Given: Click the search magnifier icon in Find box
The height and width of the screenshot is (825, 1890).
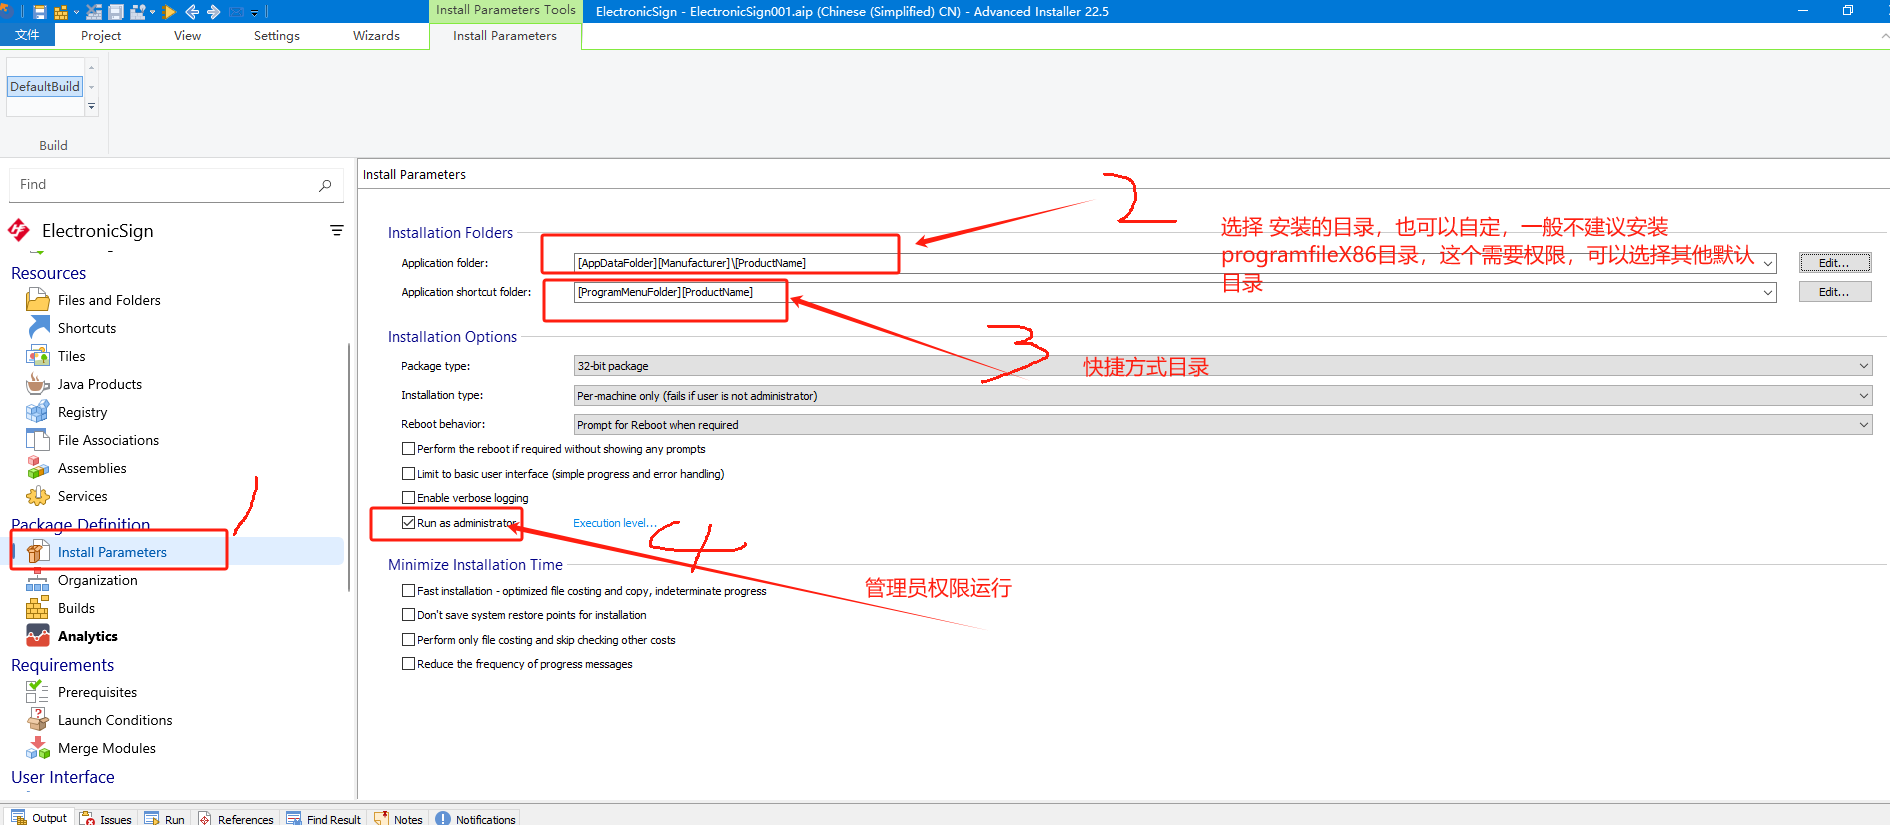Looking at the screenshot, I should [x=325, y=185].
